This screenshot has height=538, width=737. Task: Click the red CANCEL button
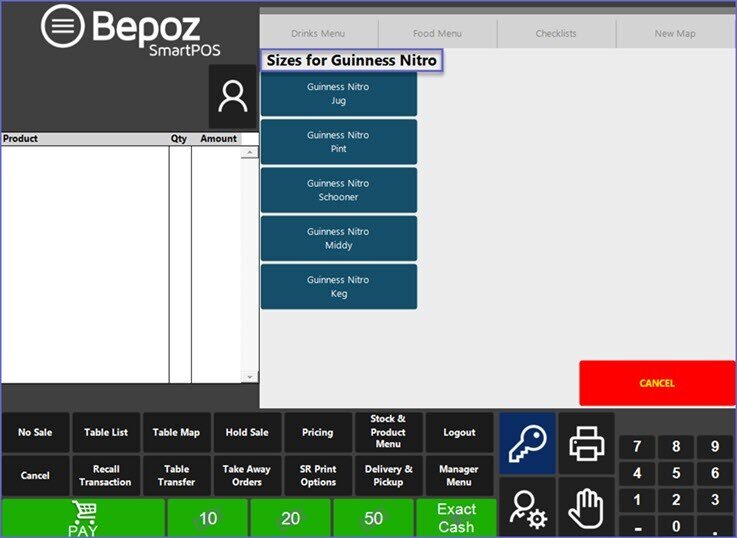pos(657,383)
